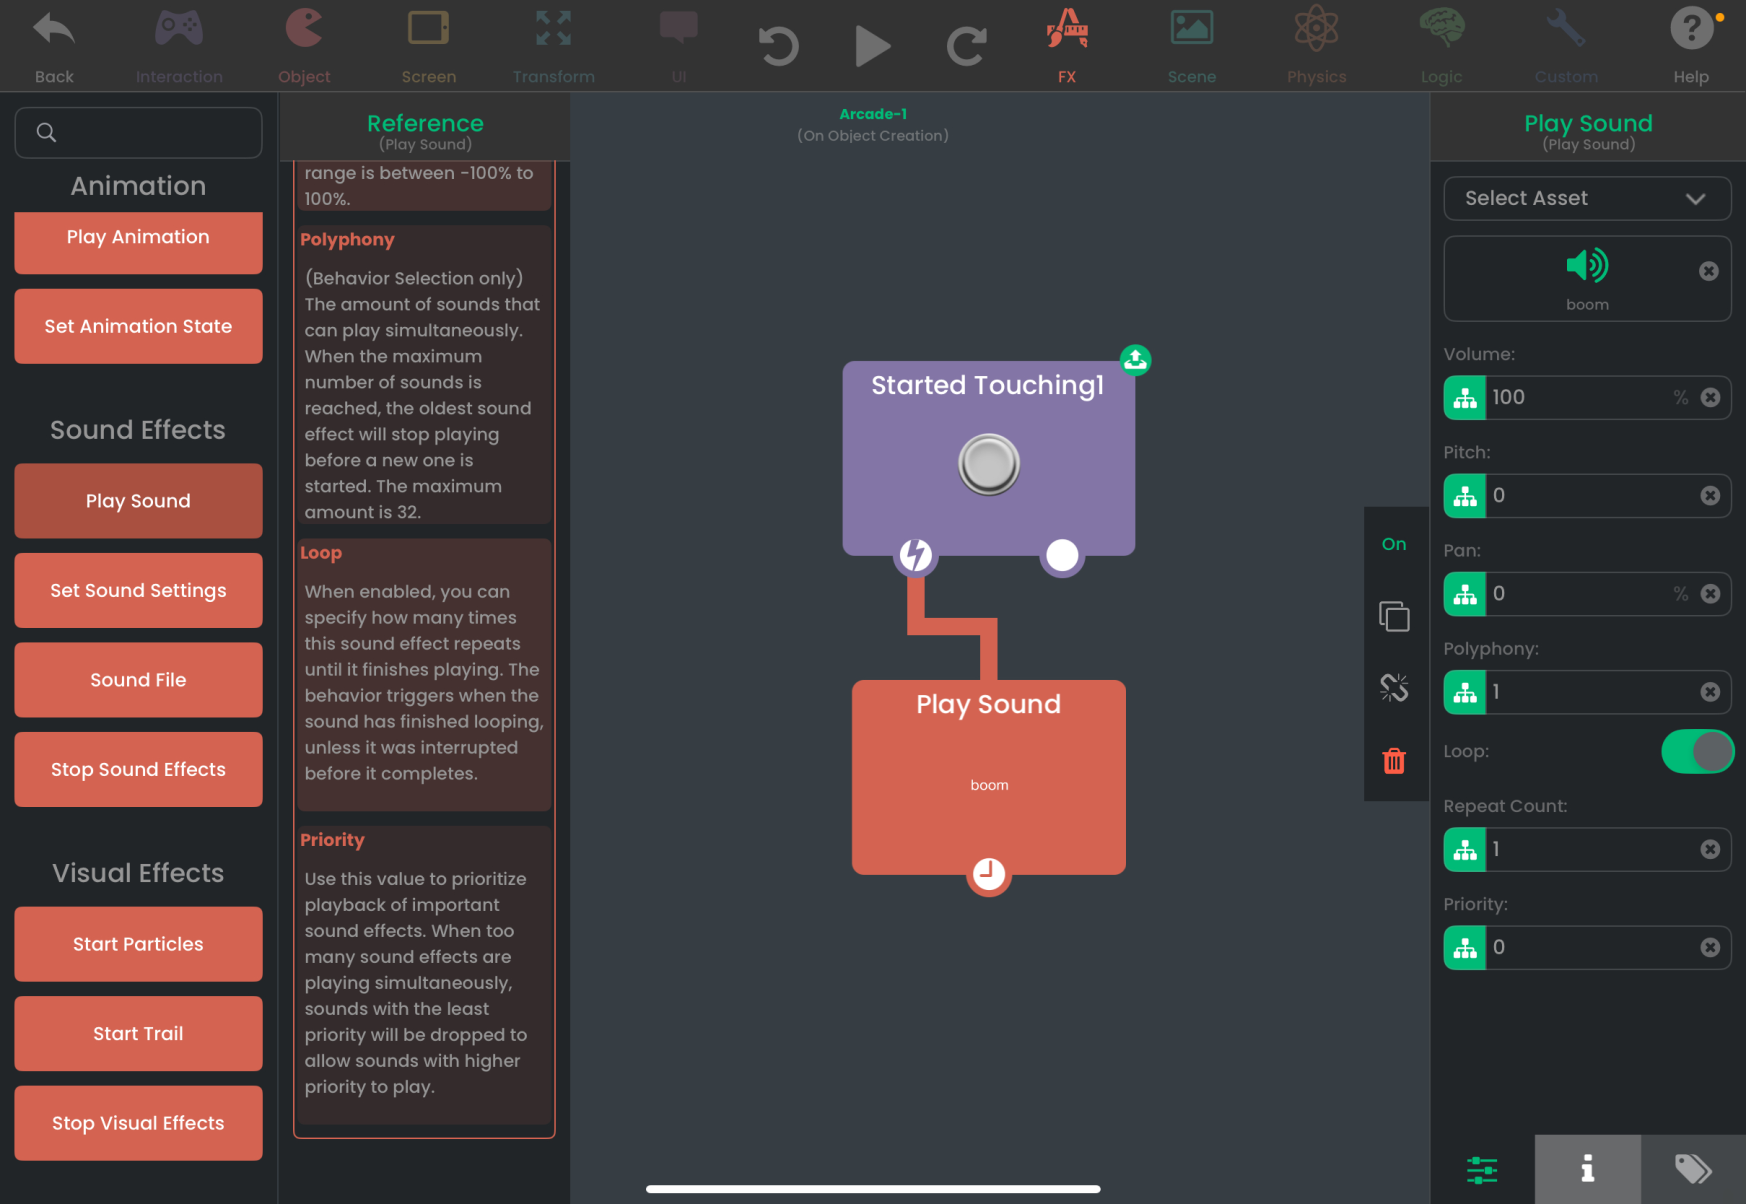Open the tag tab in bottom right
The height and width of the screenshot is (1204, 1746).
(x=1692, y=1168)
